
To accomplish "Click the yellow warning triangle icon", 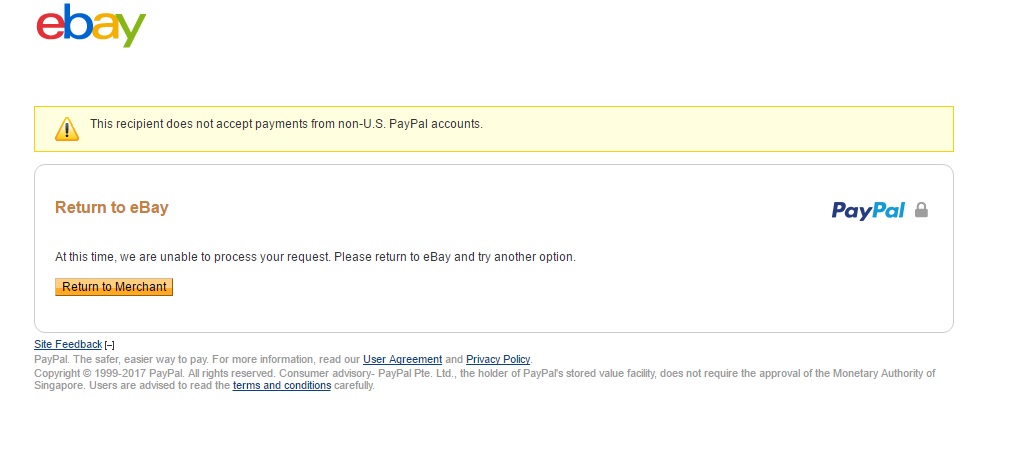I will click(x=66, y=128).
